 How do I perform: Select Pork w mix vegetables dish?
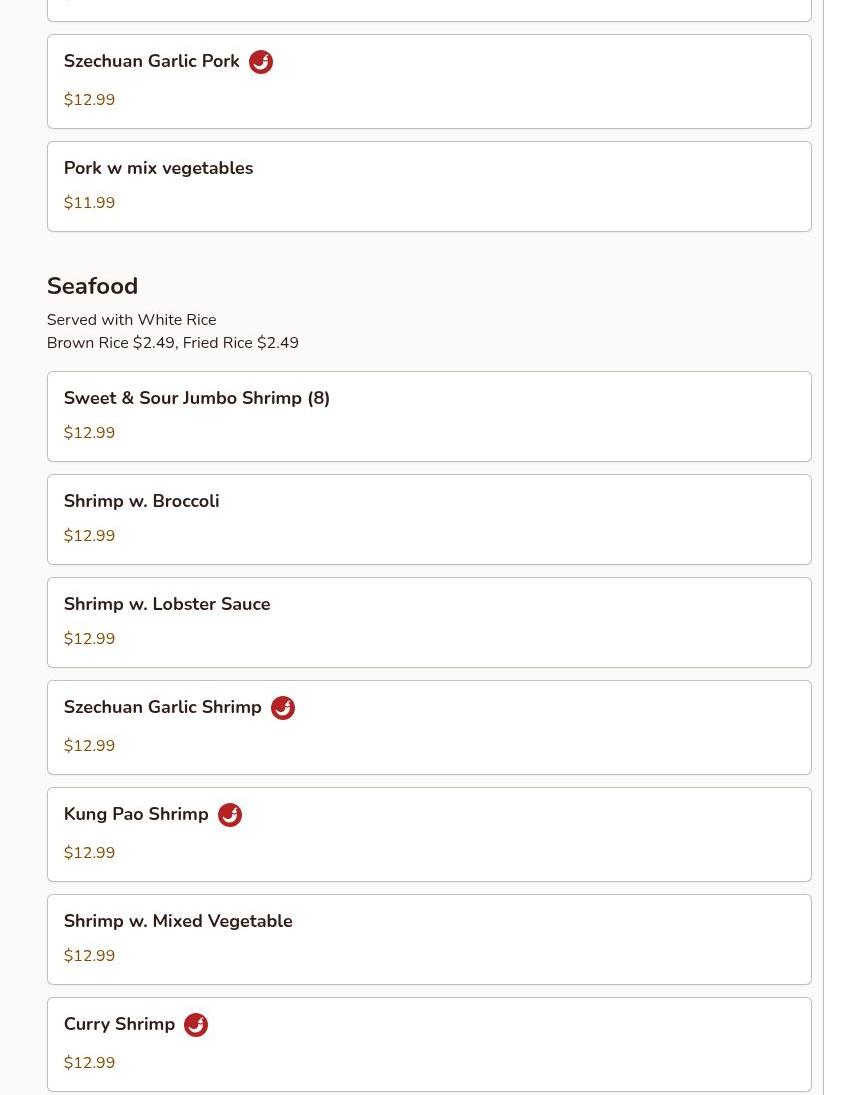[x=158, y=168]
